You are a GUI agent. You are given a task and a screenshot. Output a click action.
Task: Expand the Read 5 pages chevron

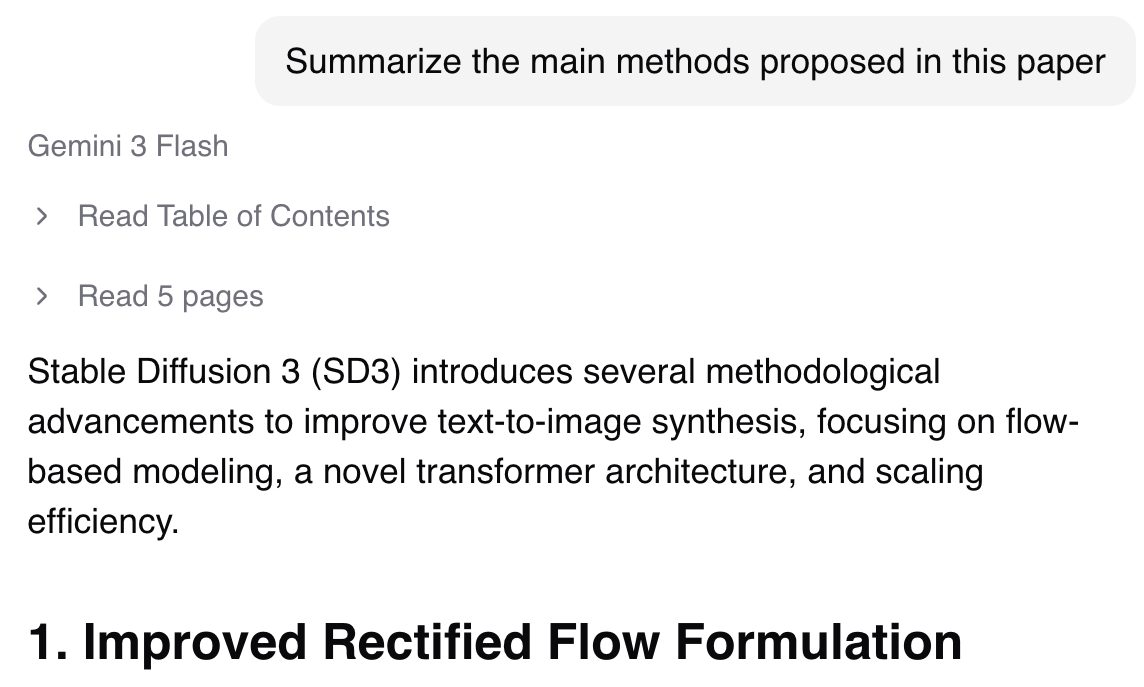coord(42,296)
